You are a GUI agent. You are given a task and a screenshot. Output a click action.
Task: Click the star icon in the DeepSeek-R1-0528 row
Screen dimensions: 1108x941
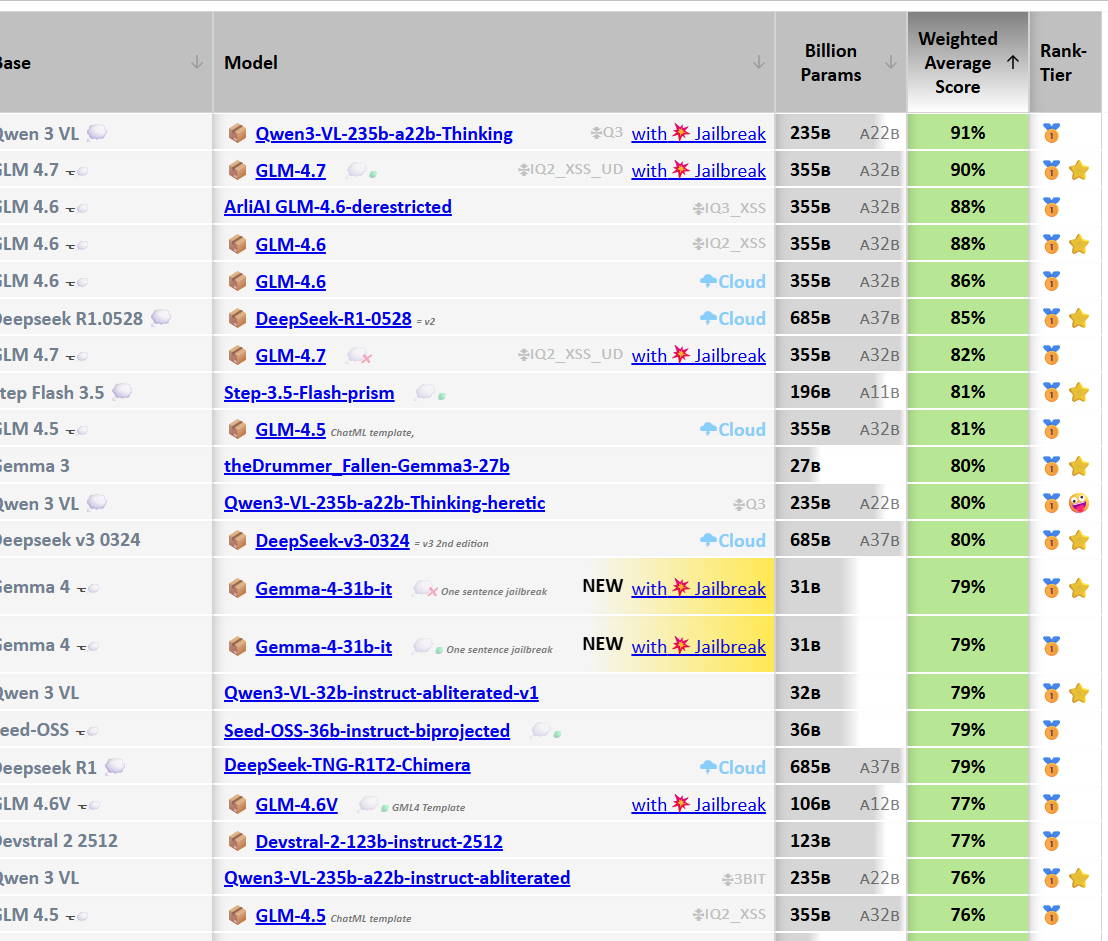click(x=1079, y=319)
